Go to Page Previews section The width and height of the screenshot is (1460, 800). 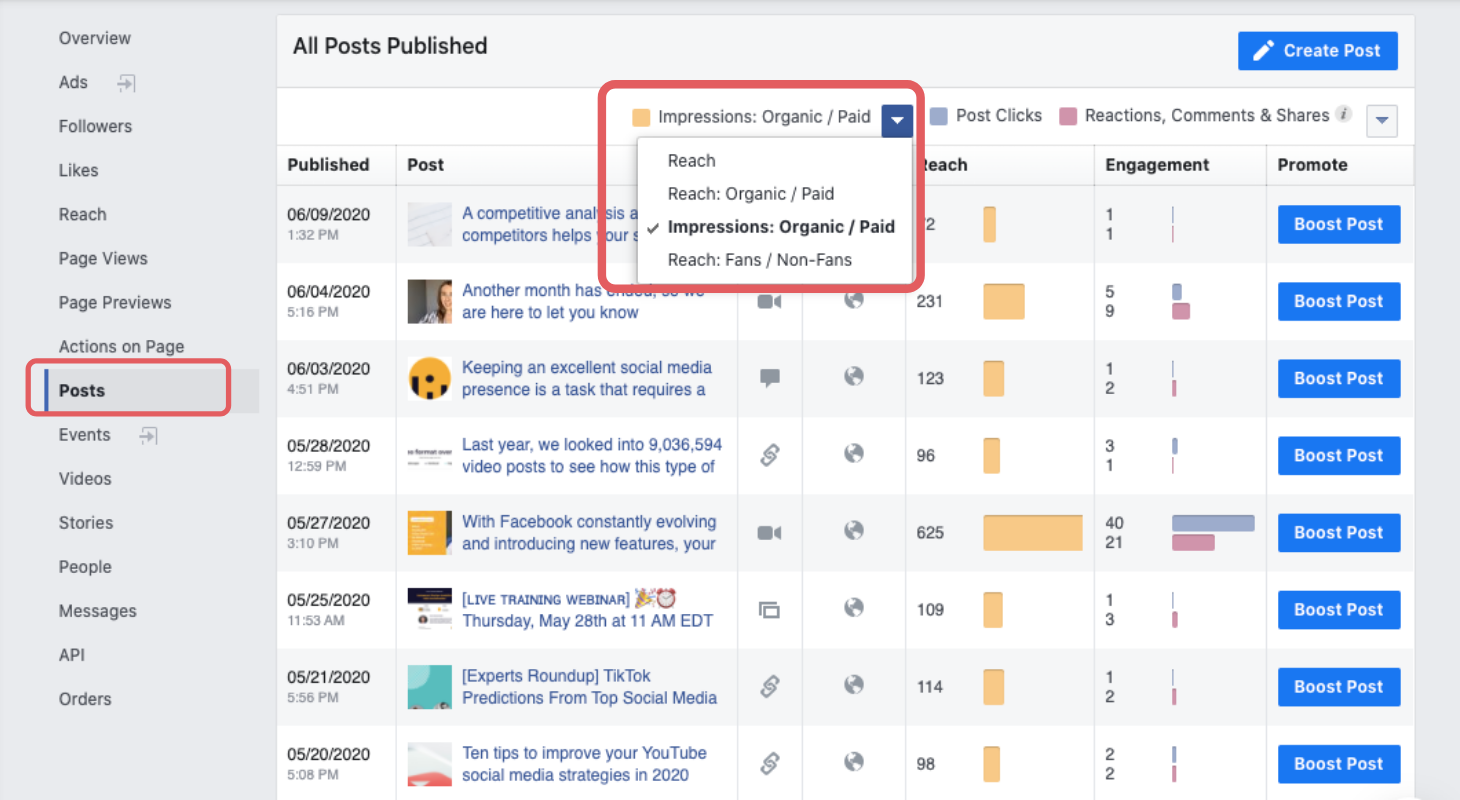point(115,302)
